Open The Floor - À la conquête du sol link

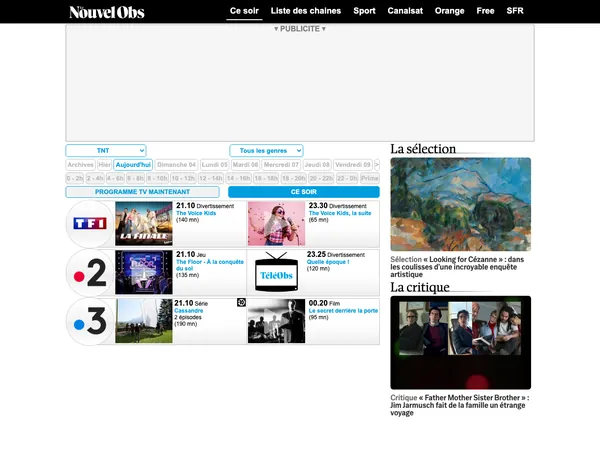[x=210, y=265]
